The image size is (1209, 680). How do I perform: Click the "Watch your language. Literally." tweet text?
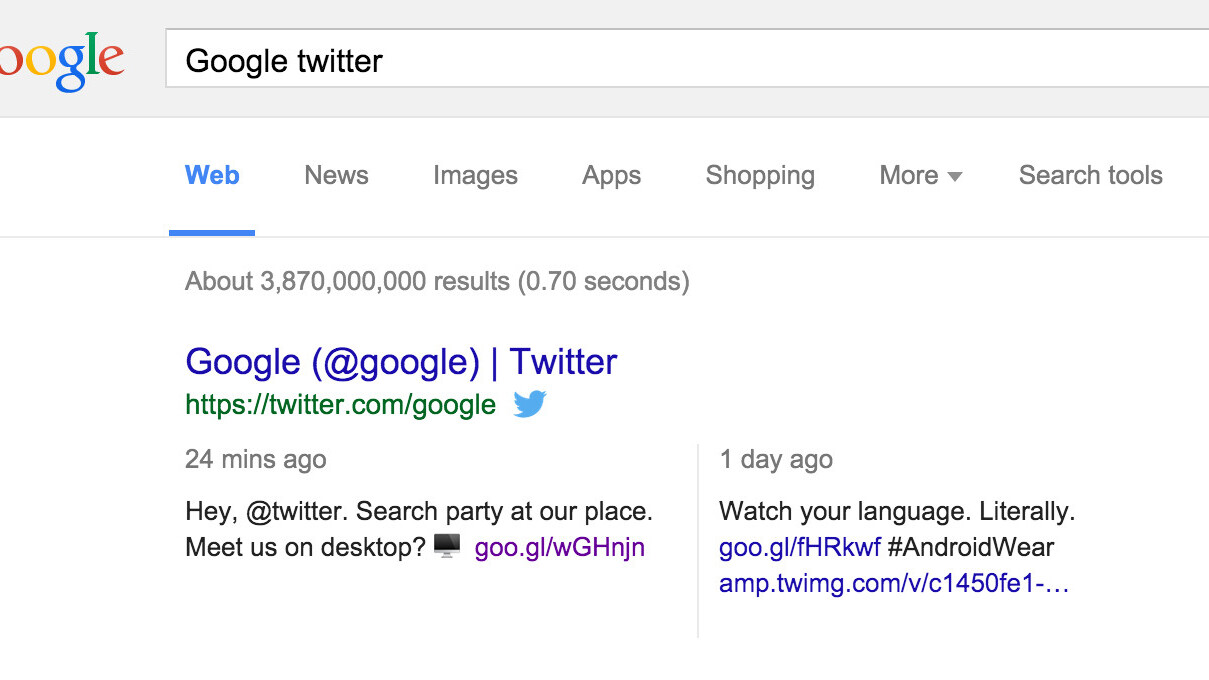click(x=896, y=512)
